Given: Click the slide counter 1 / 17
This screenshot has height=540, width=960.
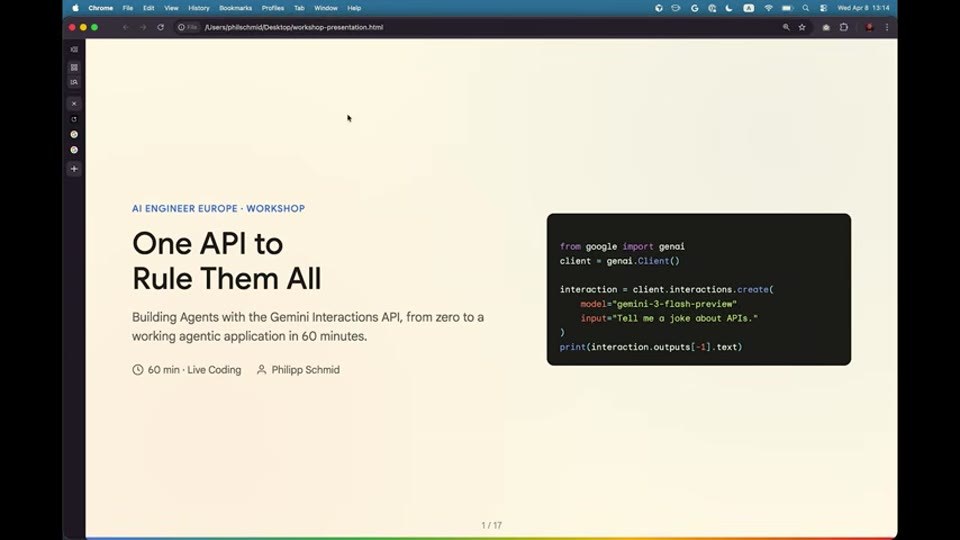Looking at the screenshot, I should (x=492, y=525).
